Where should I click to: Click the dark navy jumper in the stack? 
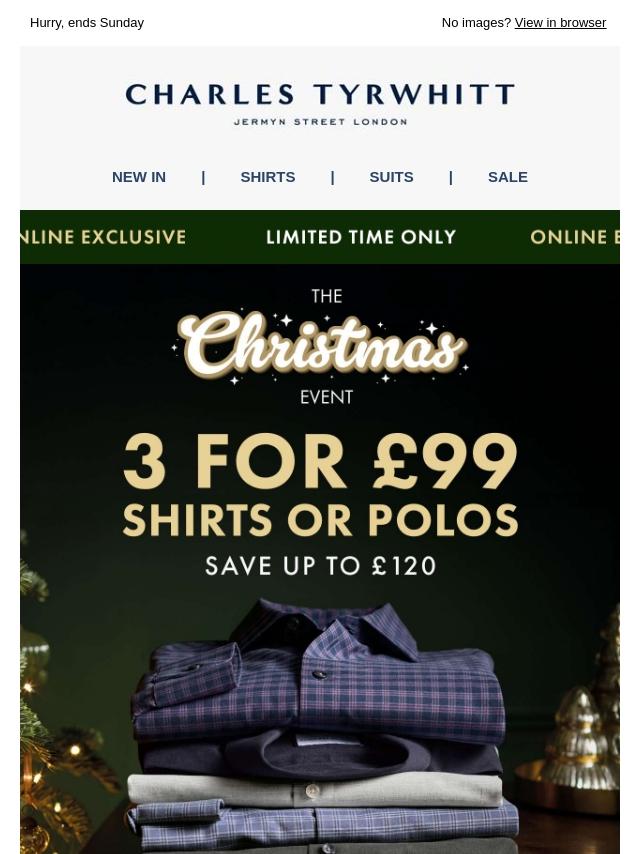[320, 755]
